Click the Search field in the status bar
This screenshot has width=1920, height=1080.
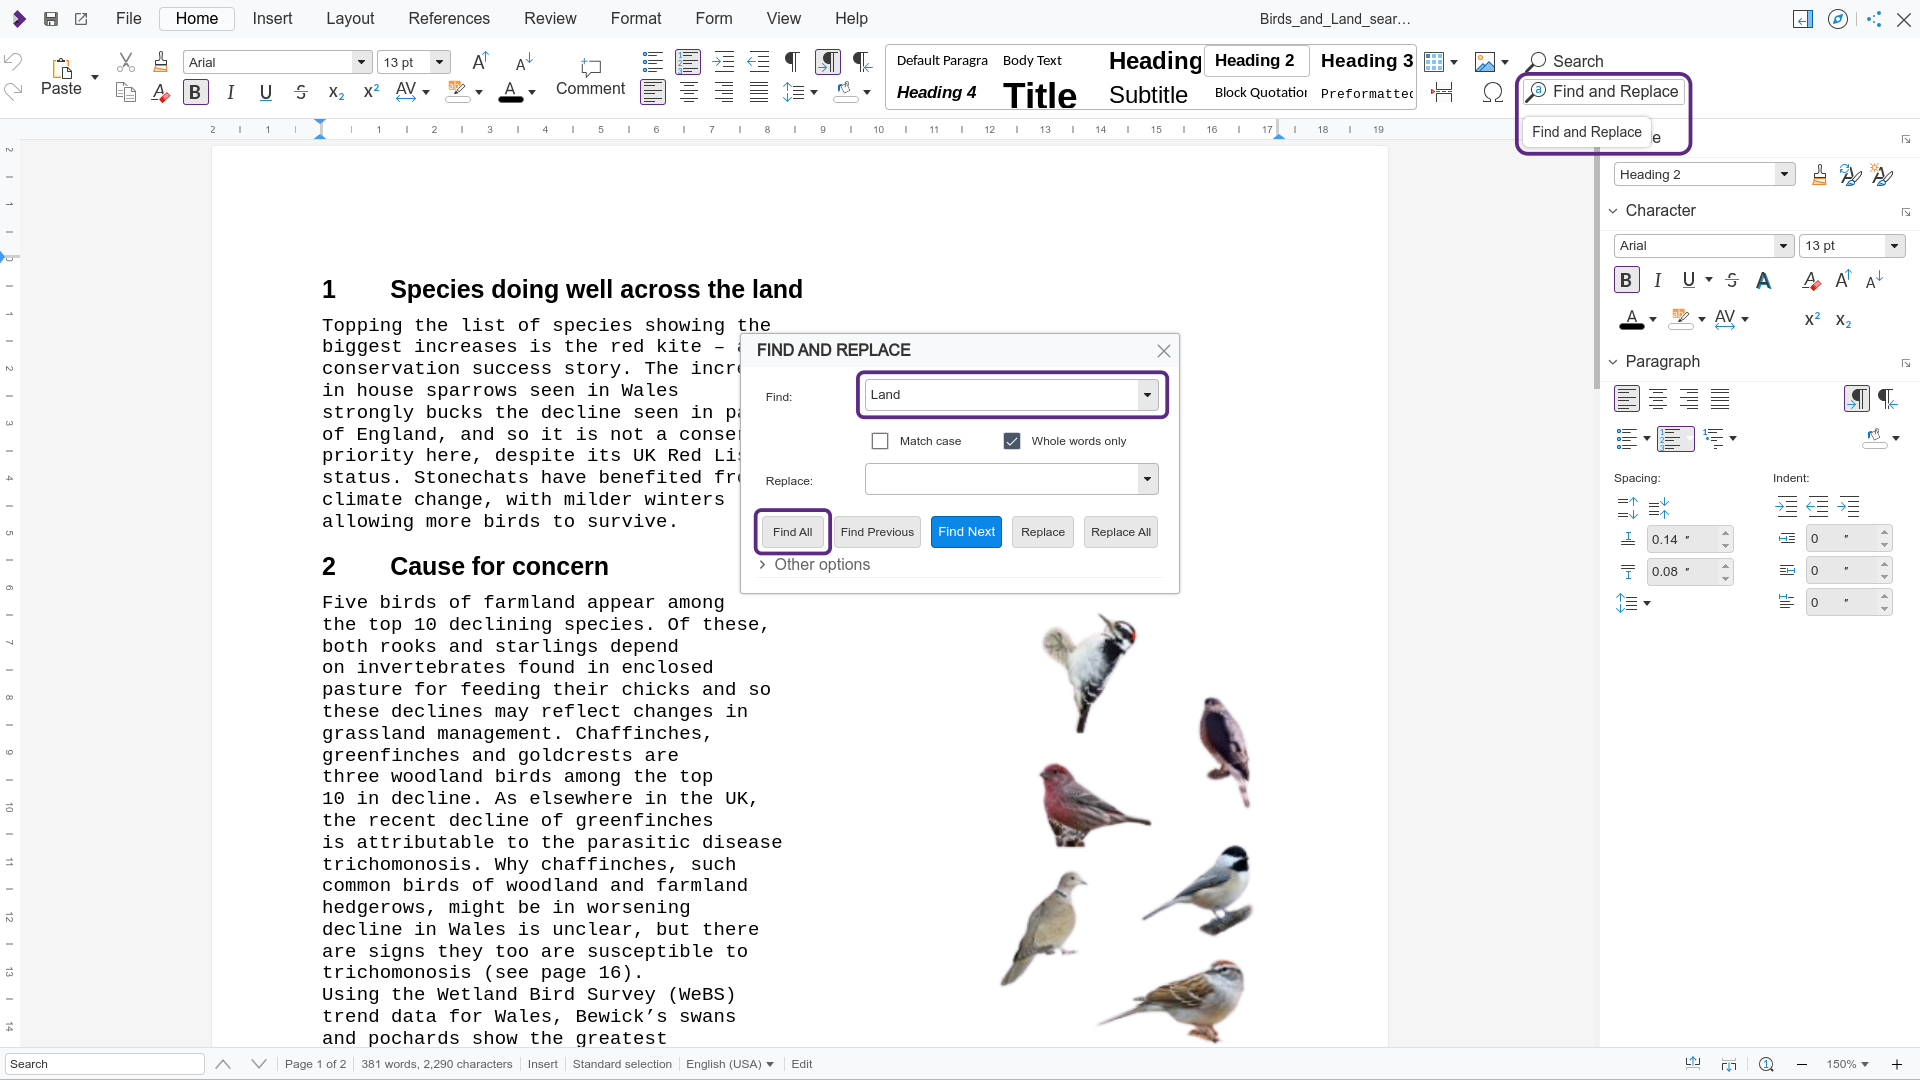click(103, 1063)
